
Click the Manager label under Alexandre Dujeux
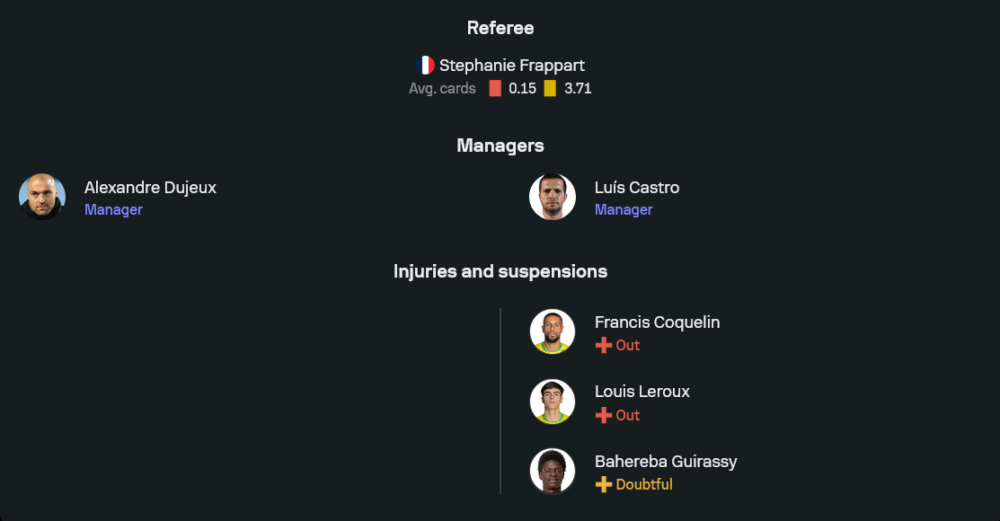point(113,210)
